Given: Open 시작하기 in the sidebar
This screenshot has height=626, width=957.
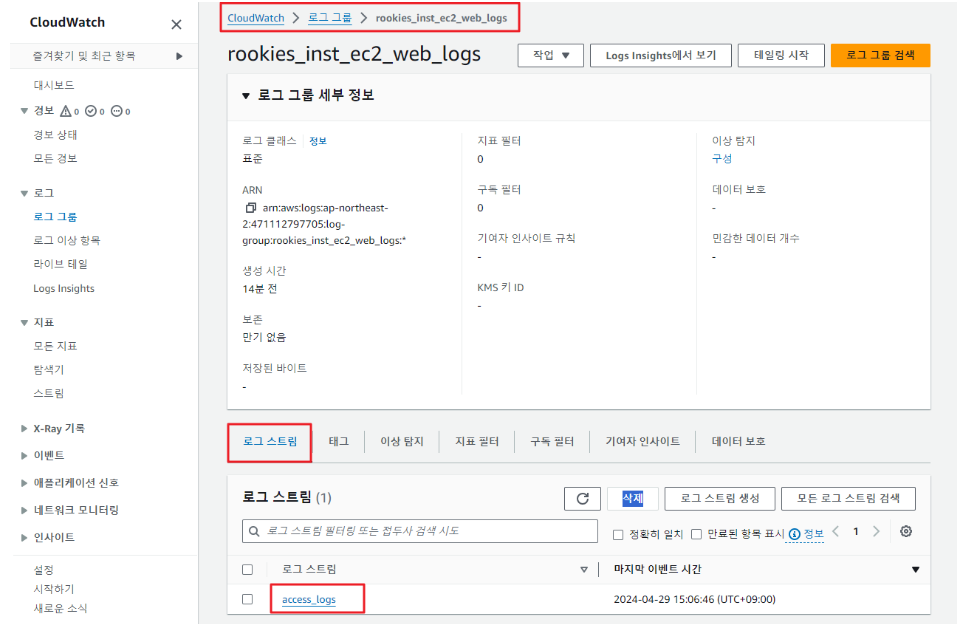Looking at the screenshot, I should click(54, 589).
